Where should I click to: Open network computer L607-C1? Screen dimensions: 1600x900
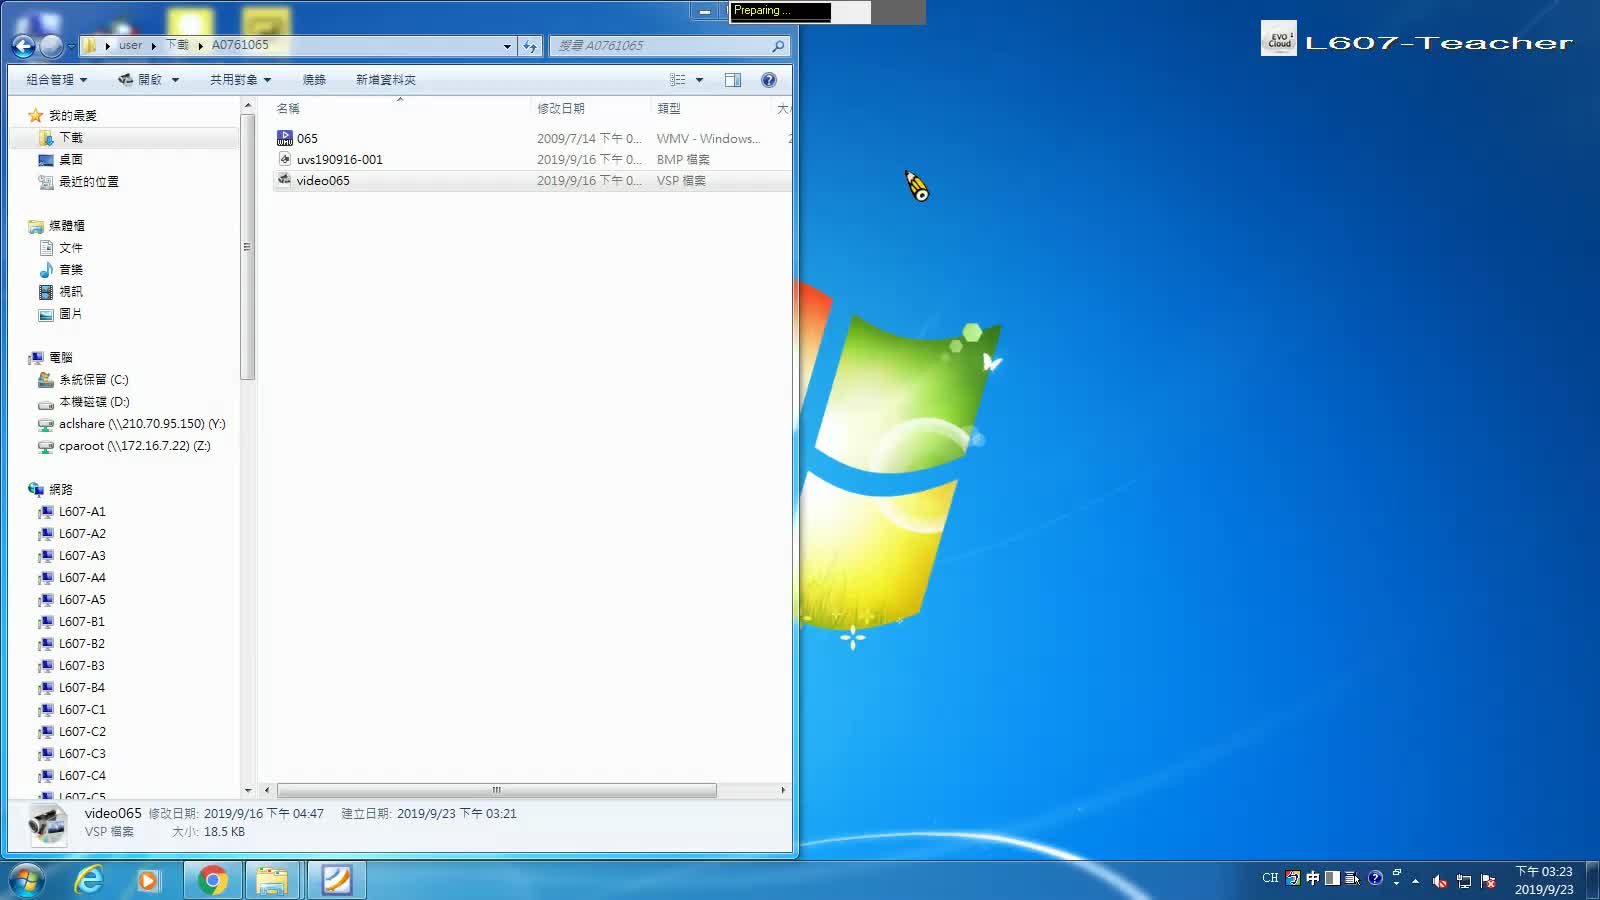click(82, 710)
